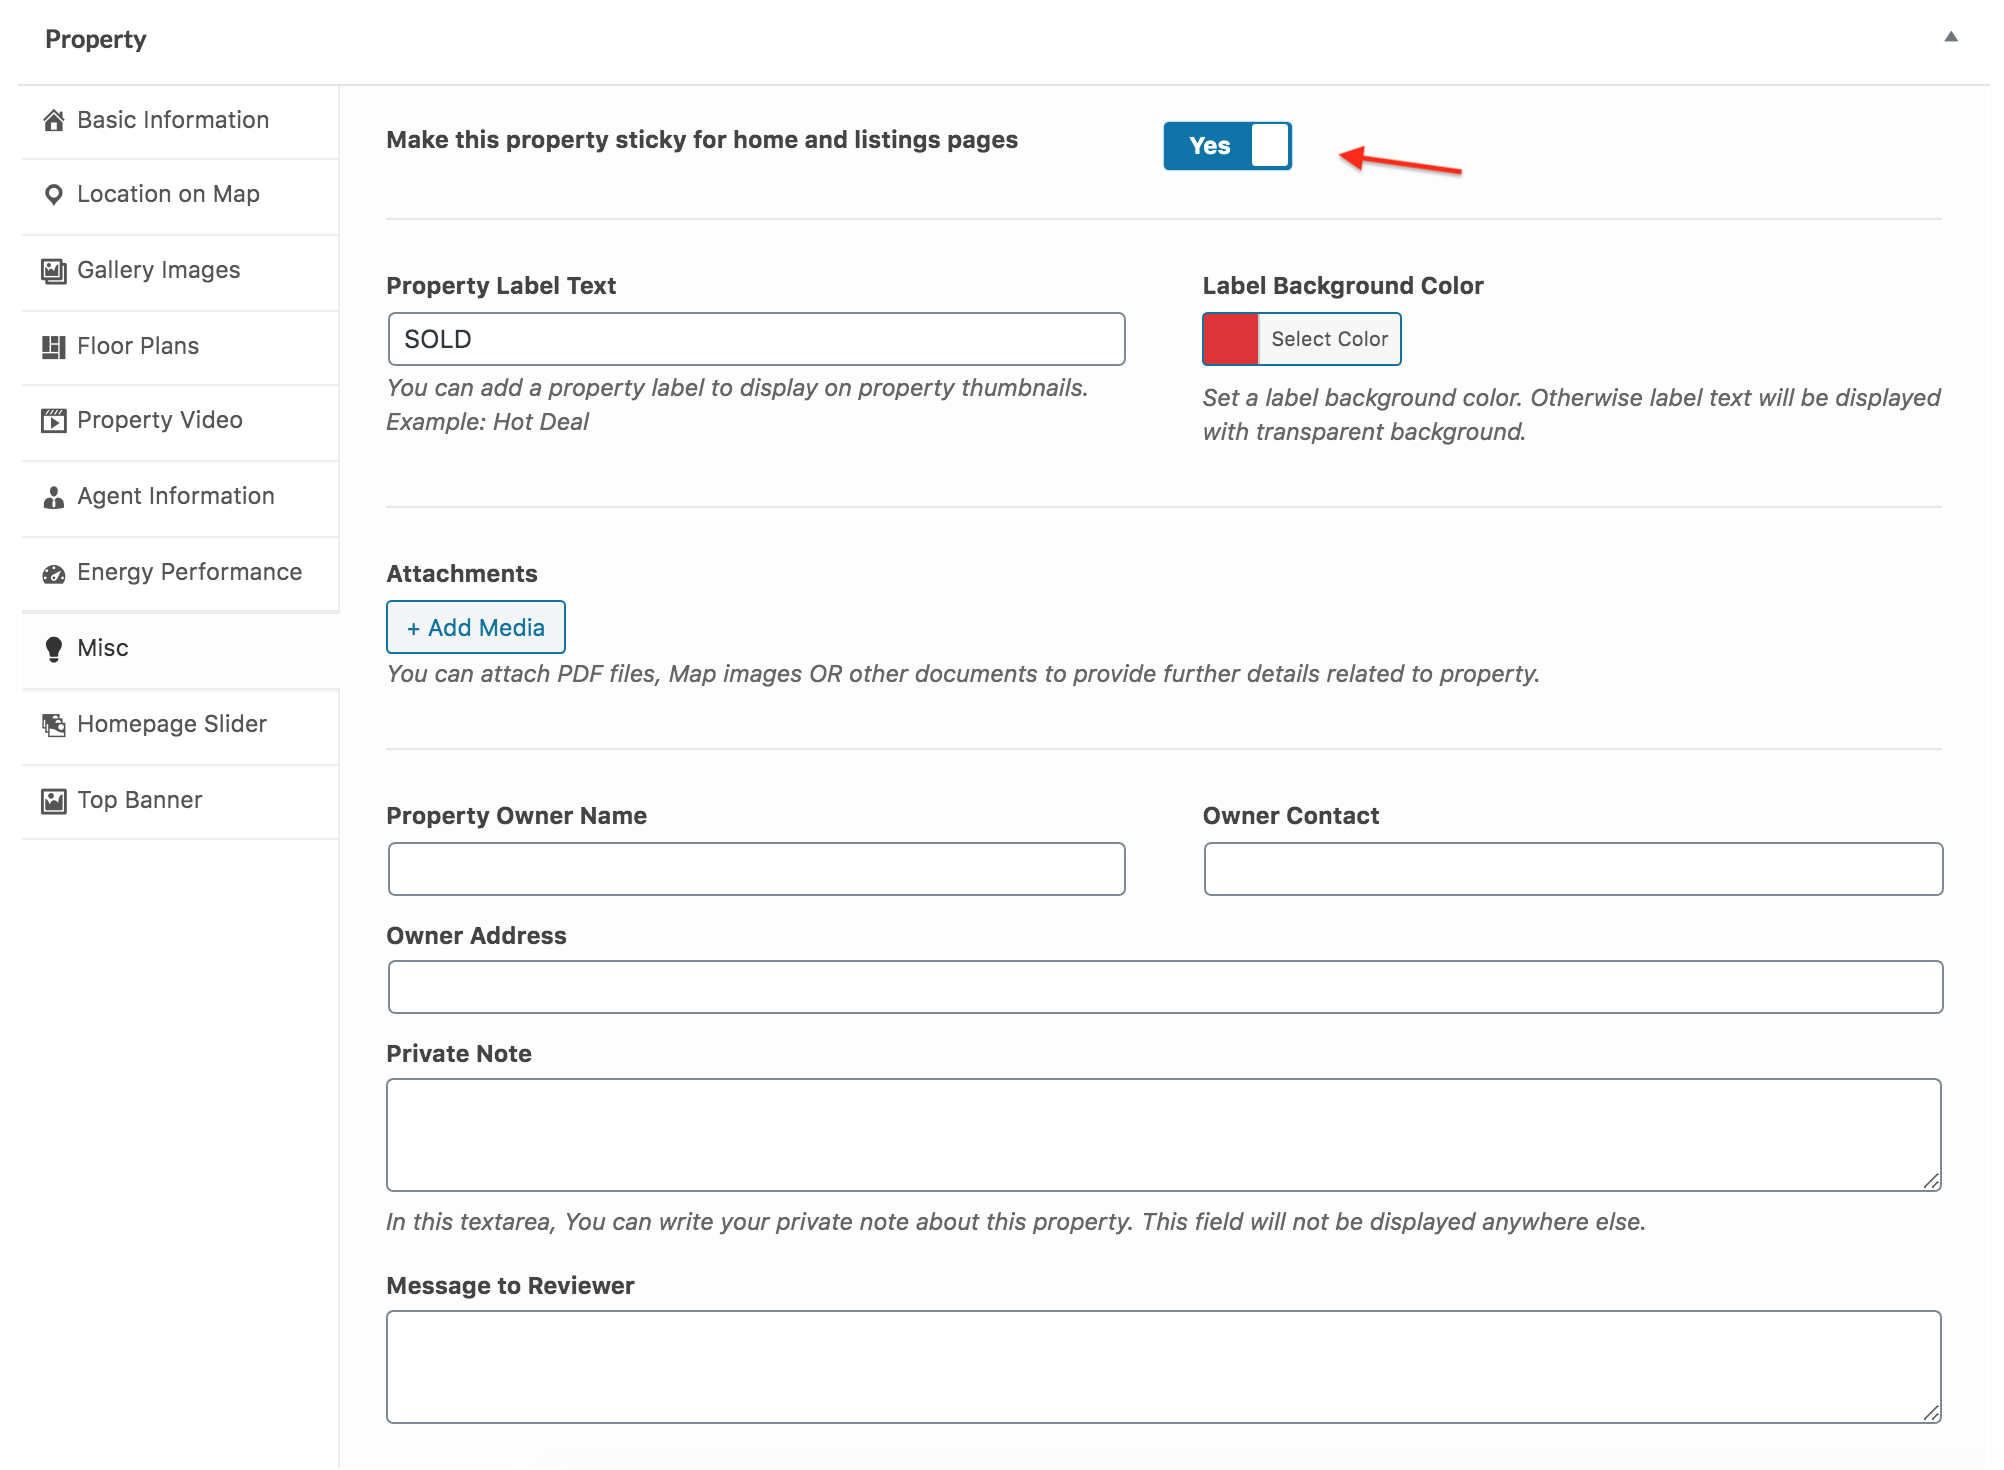This screenshot has width=2004, height=1470.
Task: Focus the Property Owner Name field
Action: [756, 869]
